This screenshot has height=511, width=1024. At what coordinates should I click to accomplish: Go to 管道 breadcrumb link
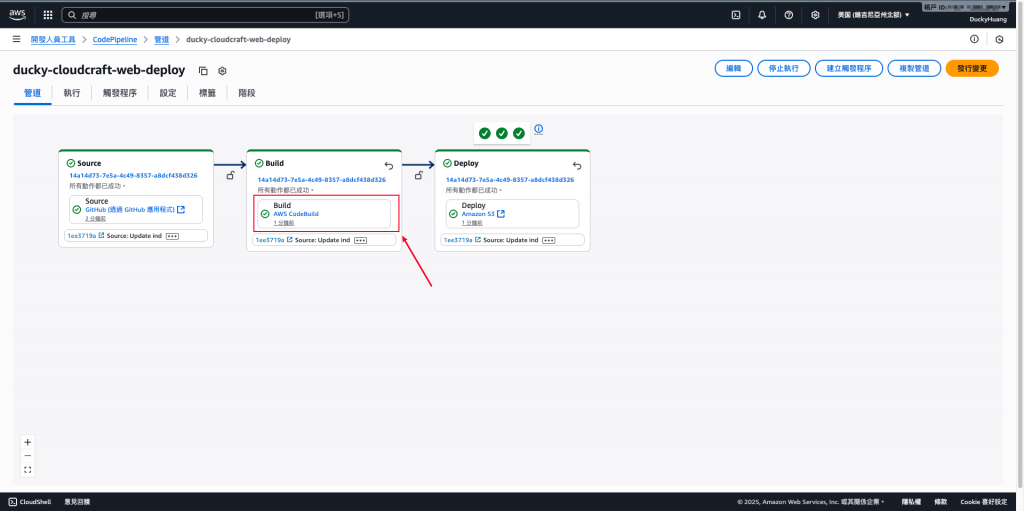coord(161,39)
